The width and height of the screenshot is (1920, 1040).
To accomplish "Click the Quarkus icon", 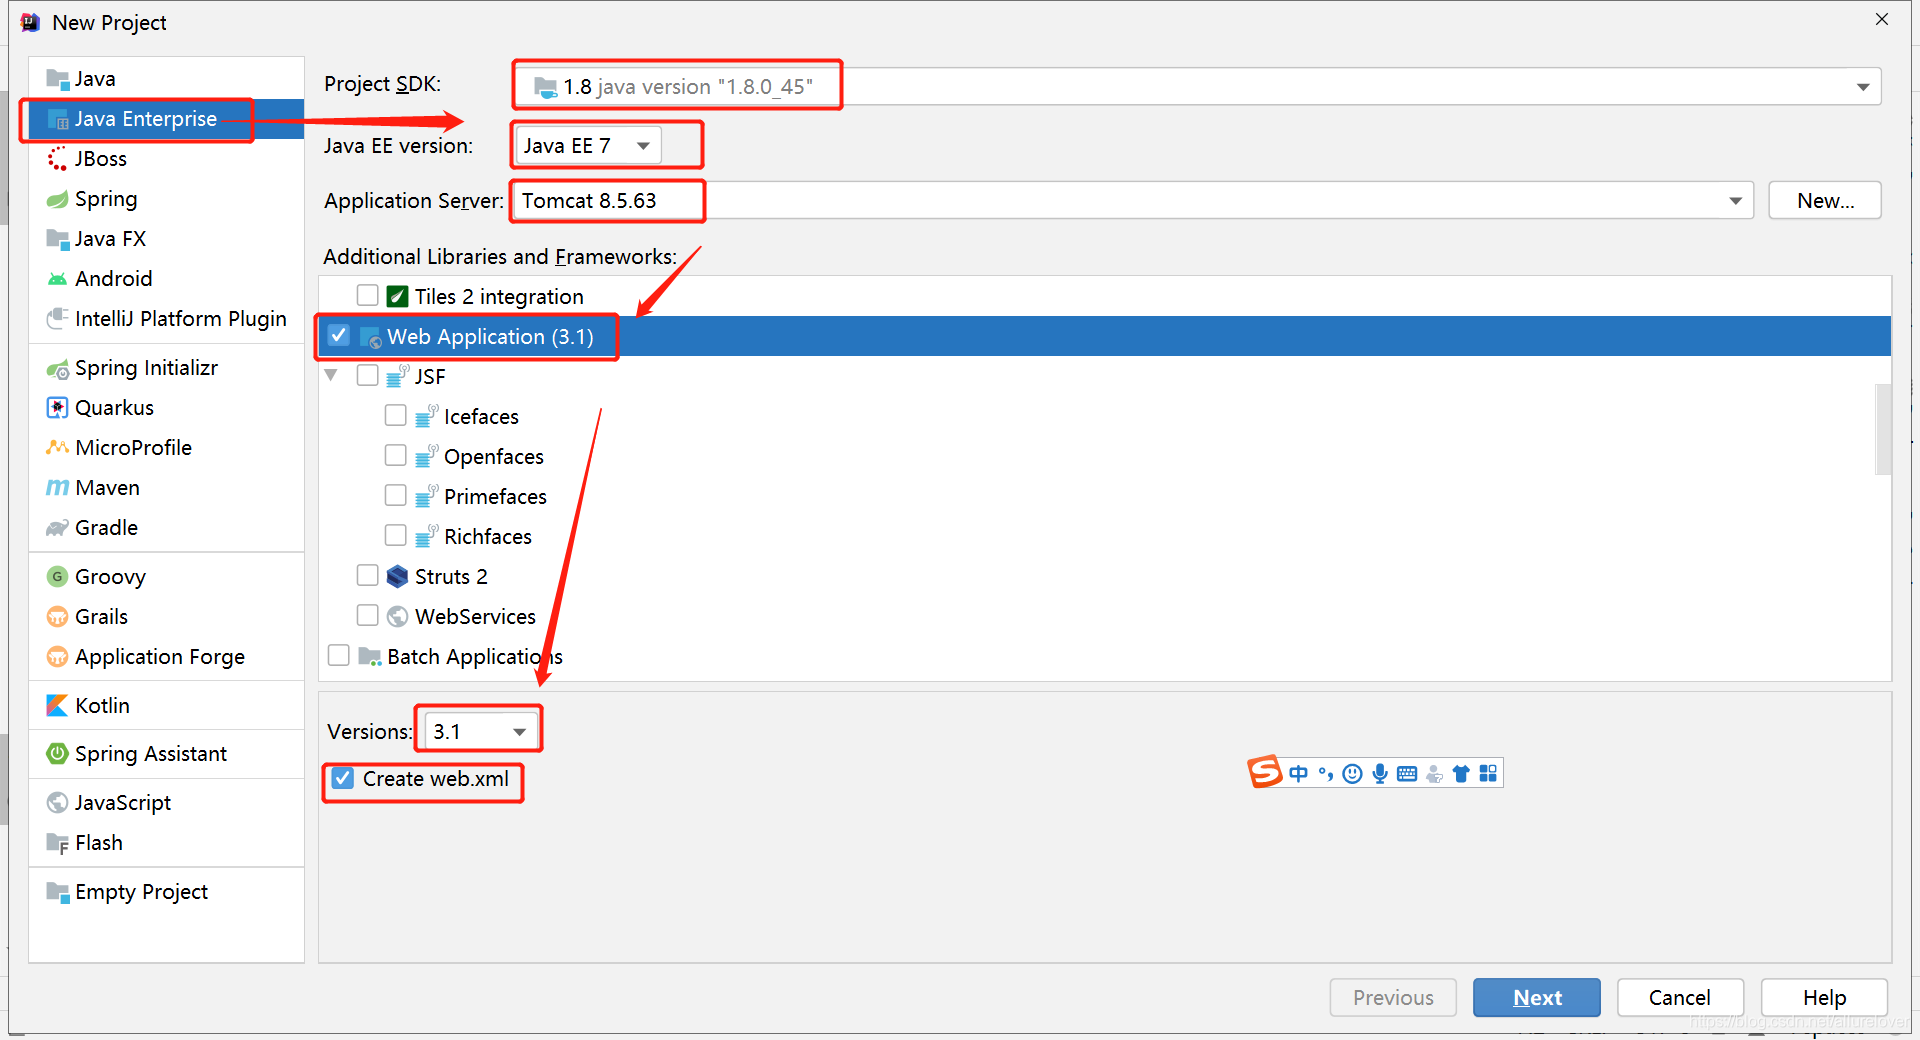I will pos(57,408).
